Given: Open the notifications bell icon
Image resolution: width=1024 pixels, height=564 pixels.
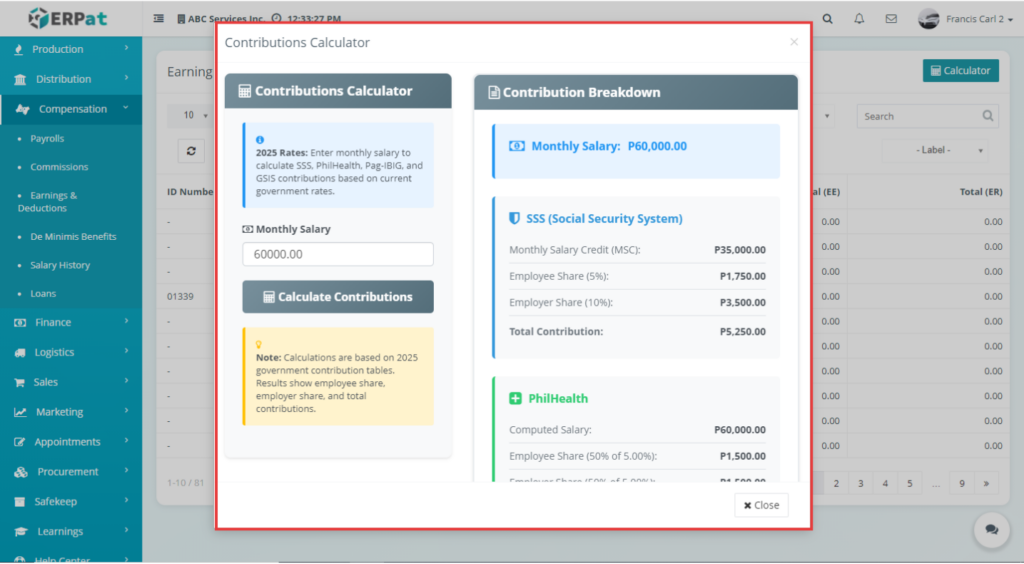Looking at the screenshot, I should (859, 19).
